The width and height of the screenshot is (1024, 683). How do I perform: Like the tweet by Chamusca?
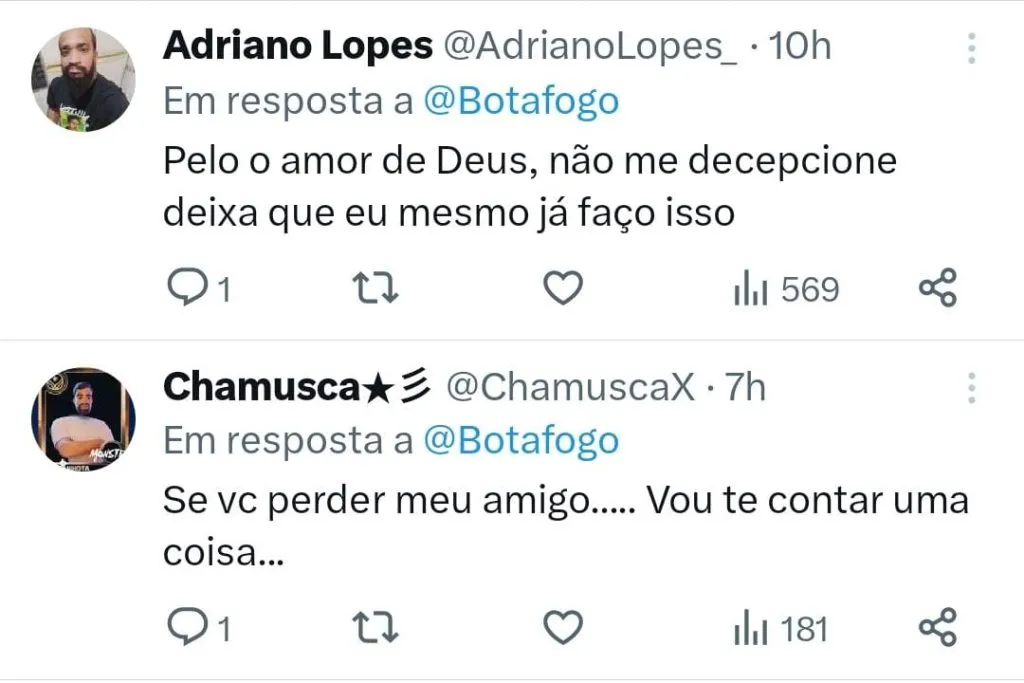tap(562, 629)
